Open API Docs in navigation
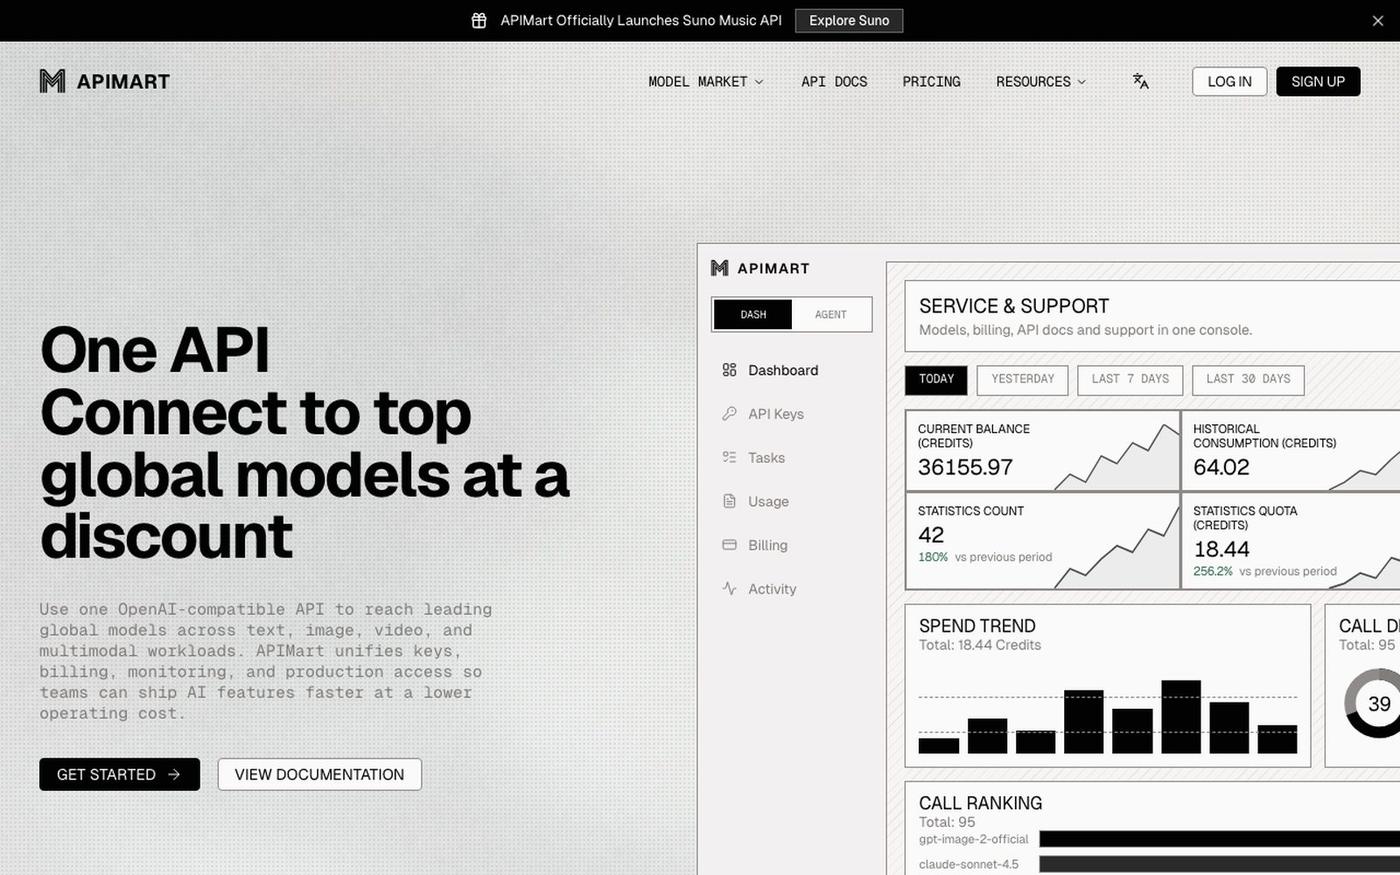 (x=834, y=81)
